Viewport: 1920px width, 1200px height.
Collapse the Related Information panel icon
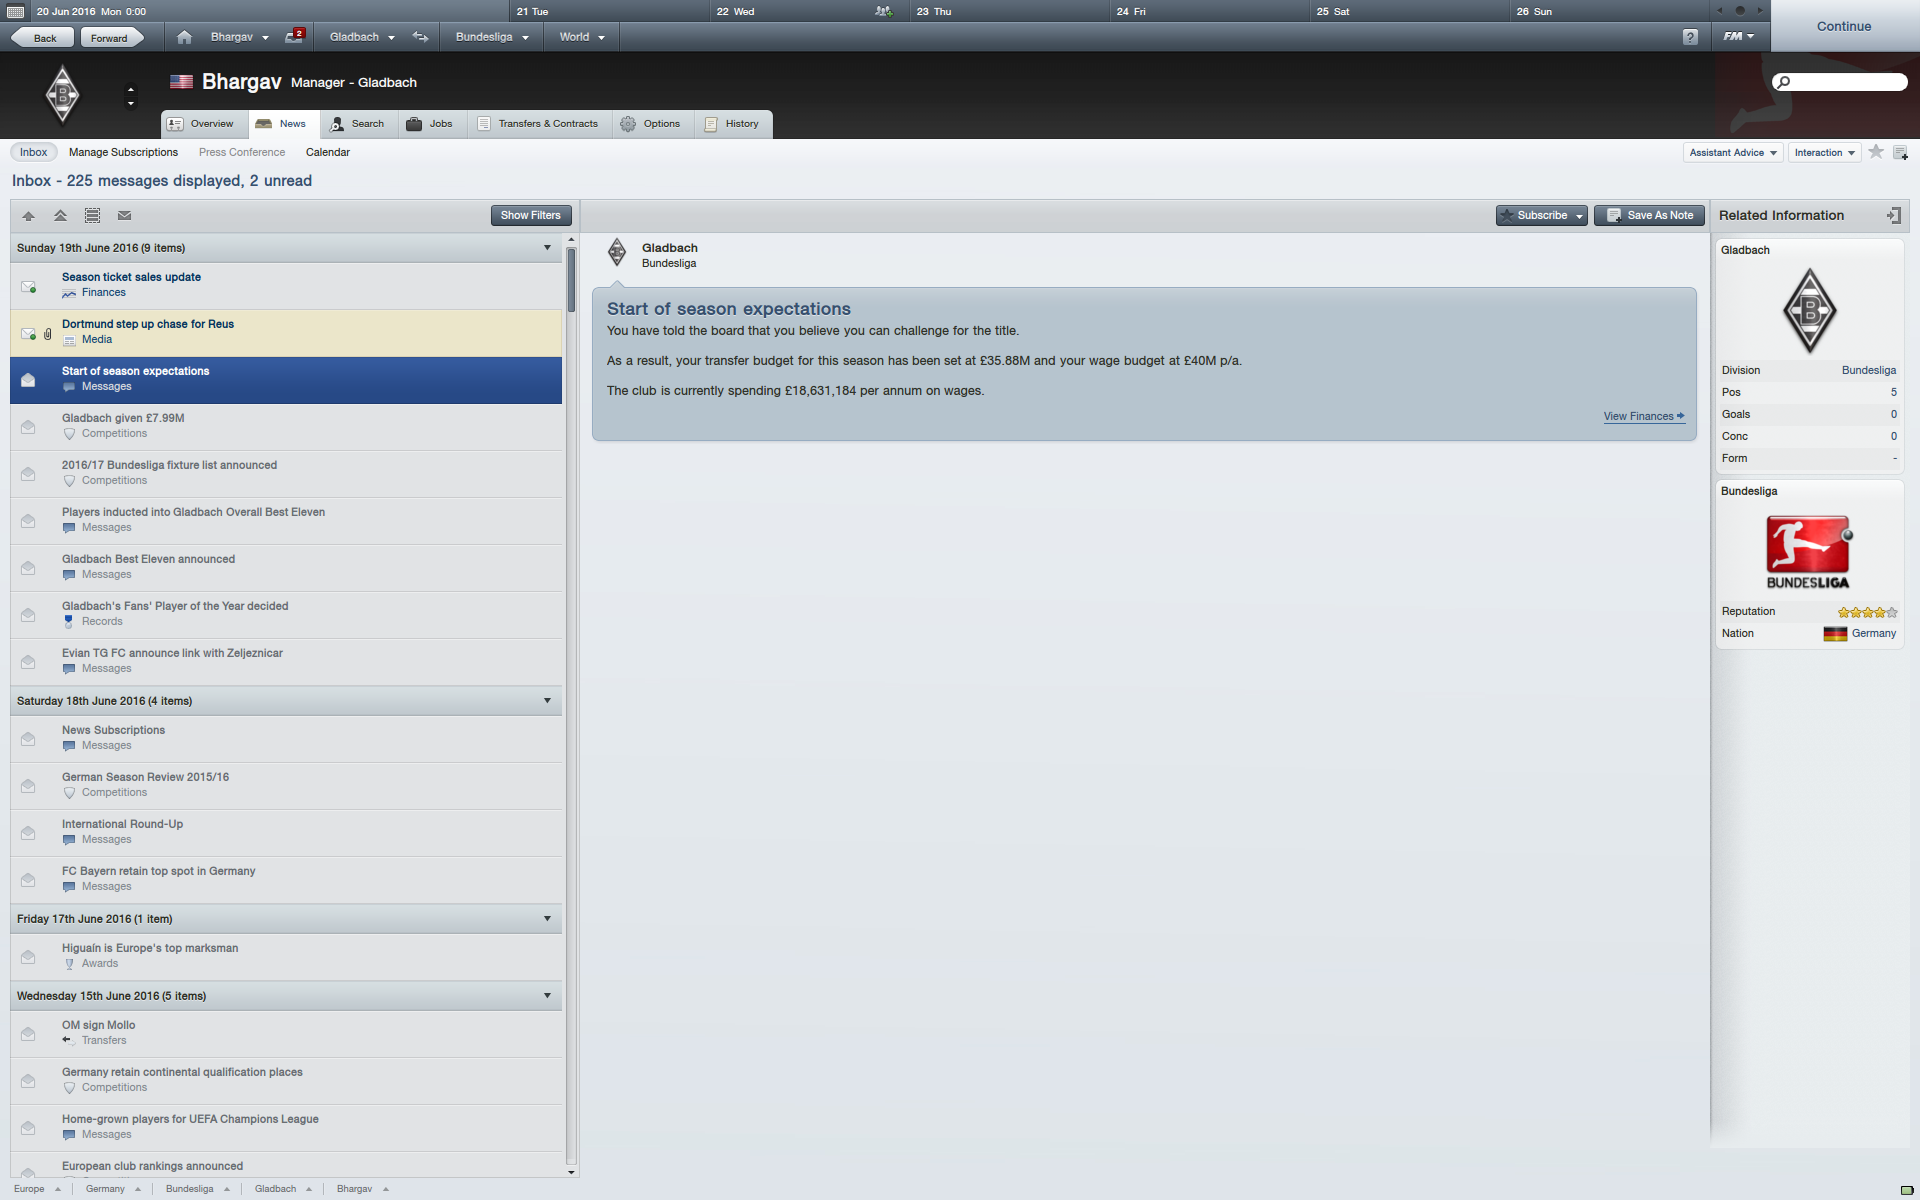(1893, 215)
